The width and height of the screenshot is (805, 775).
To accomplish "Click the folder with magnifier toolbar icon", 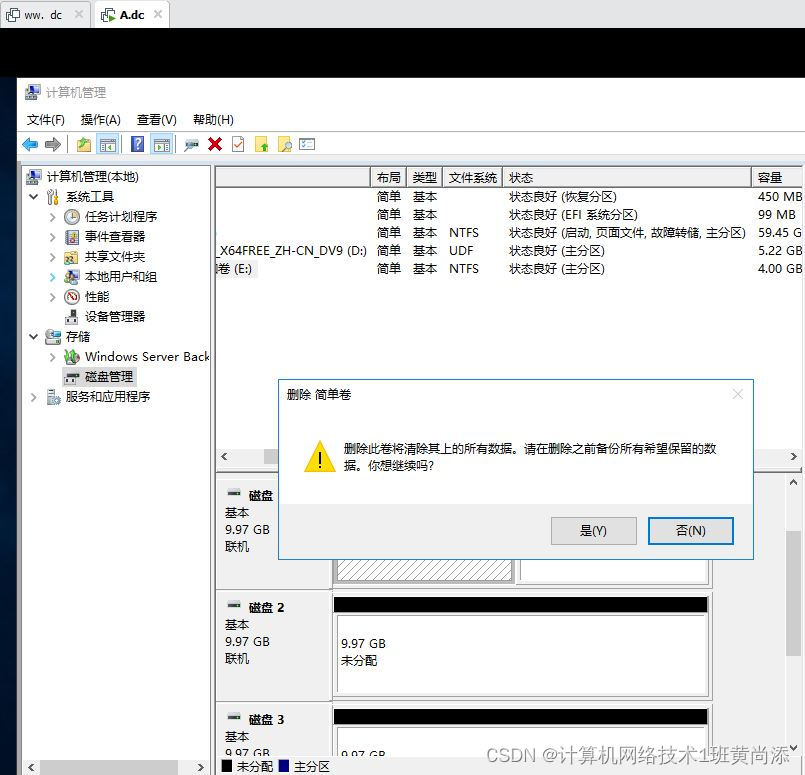I will (x=285, y=143).
